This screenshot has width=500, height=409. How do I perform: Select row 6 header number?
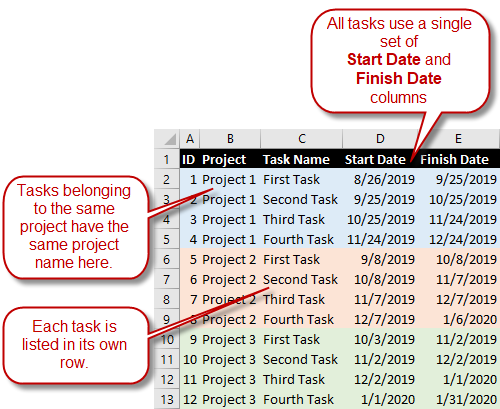tap(167, 259)
